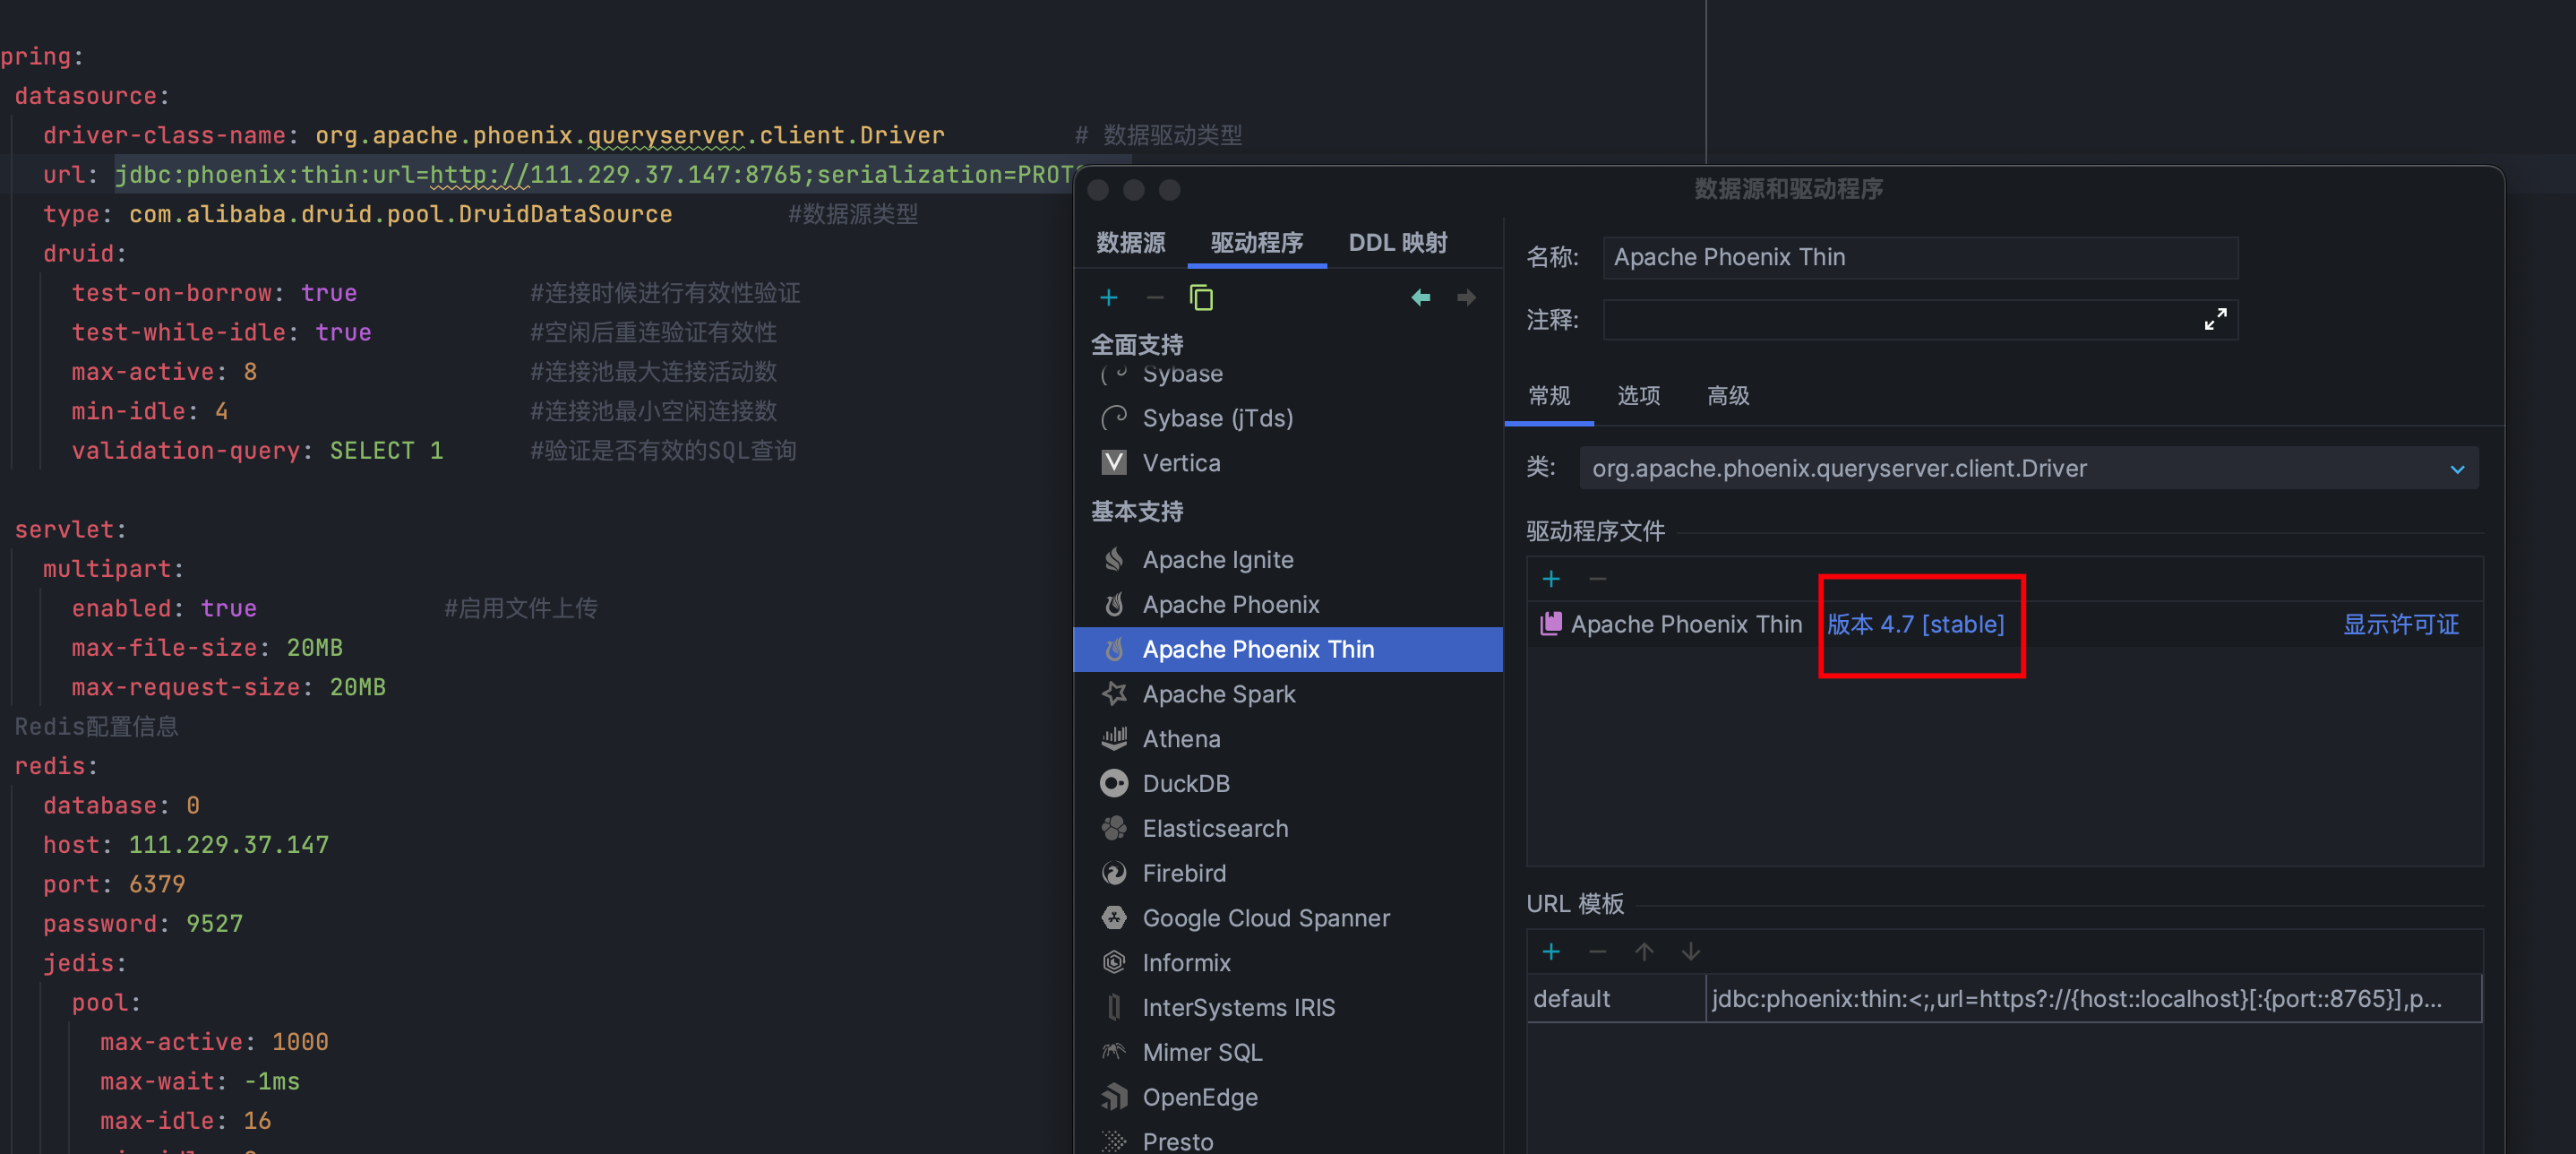Click max-request-size 20MB value
Viewport: 2576px width, 1154px height.
tap(357, 688)
